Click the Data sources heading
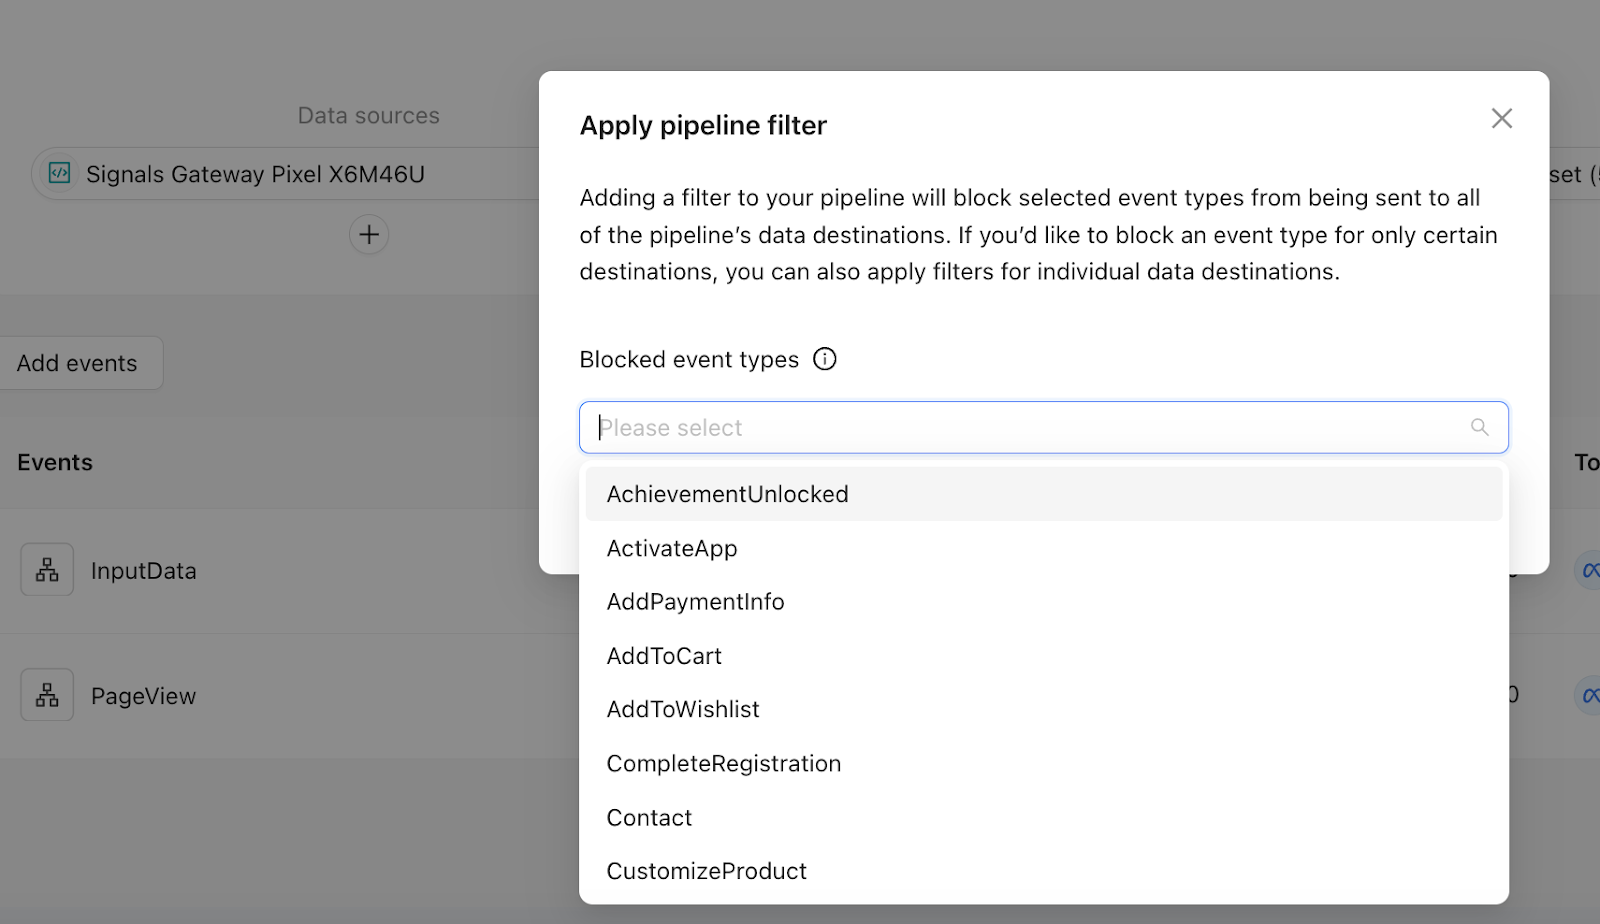1600x924 pixels. [369, 115]
